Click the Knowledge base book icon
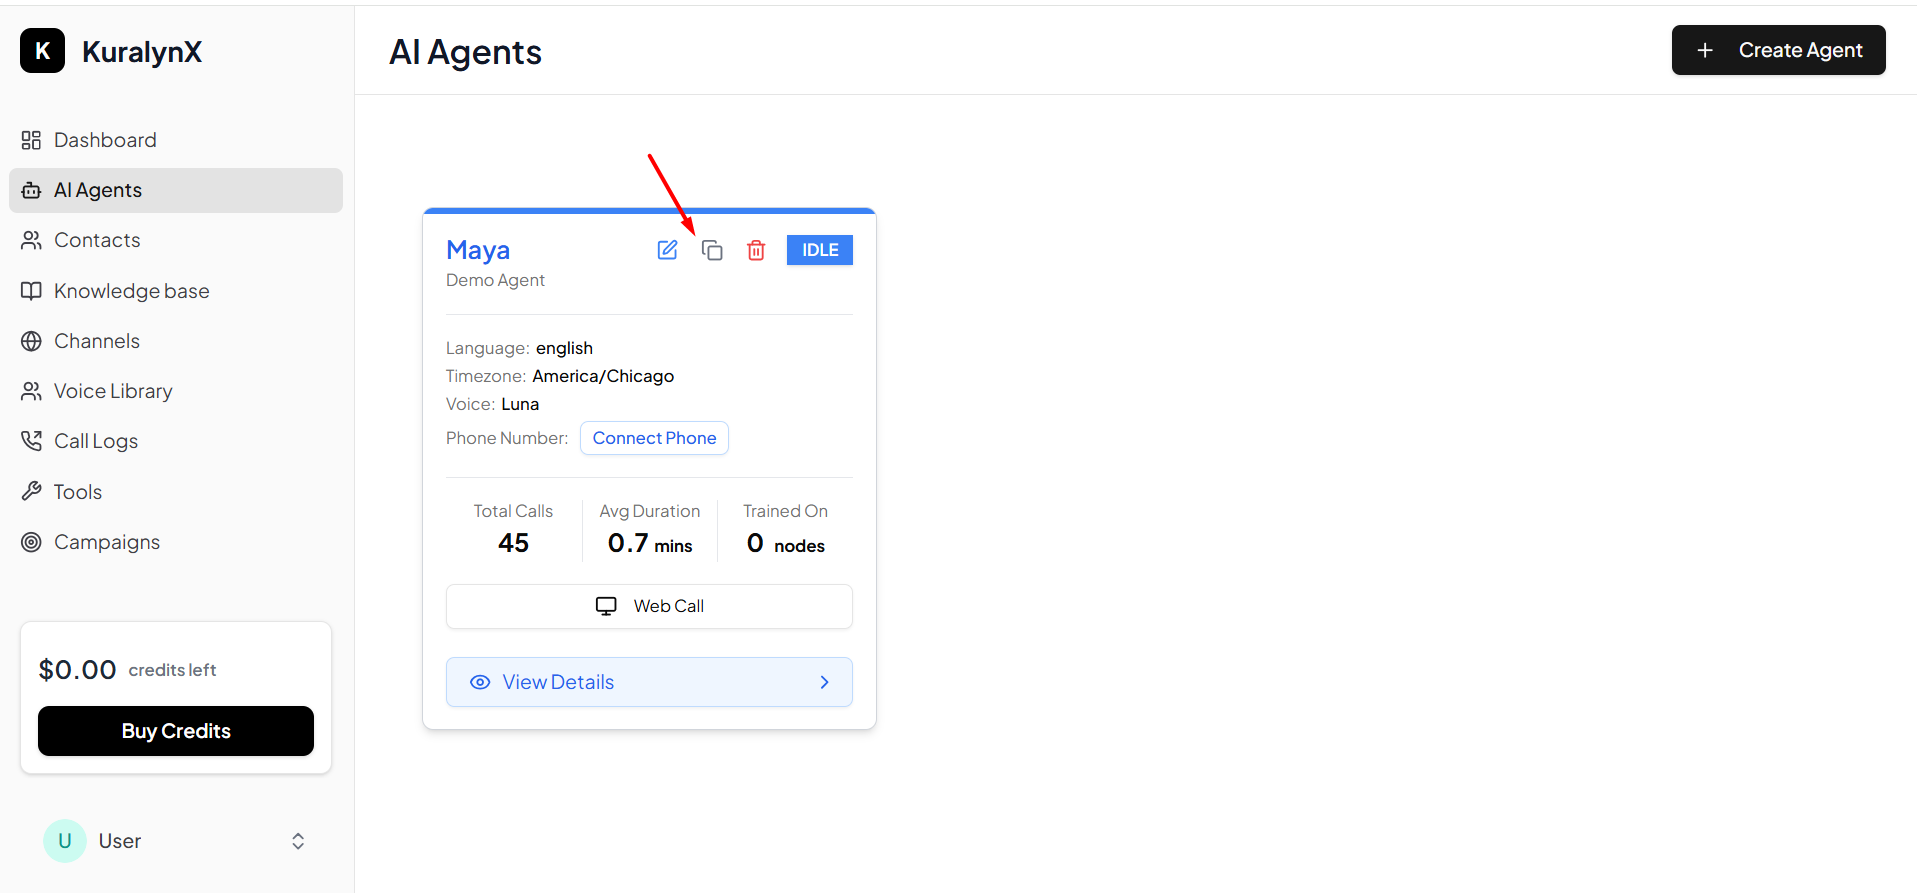1917x893 pixels. 31,291
